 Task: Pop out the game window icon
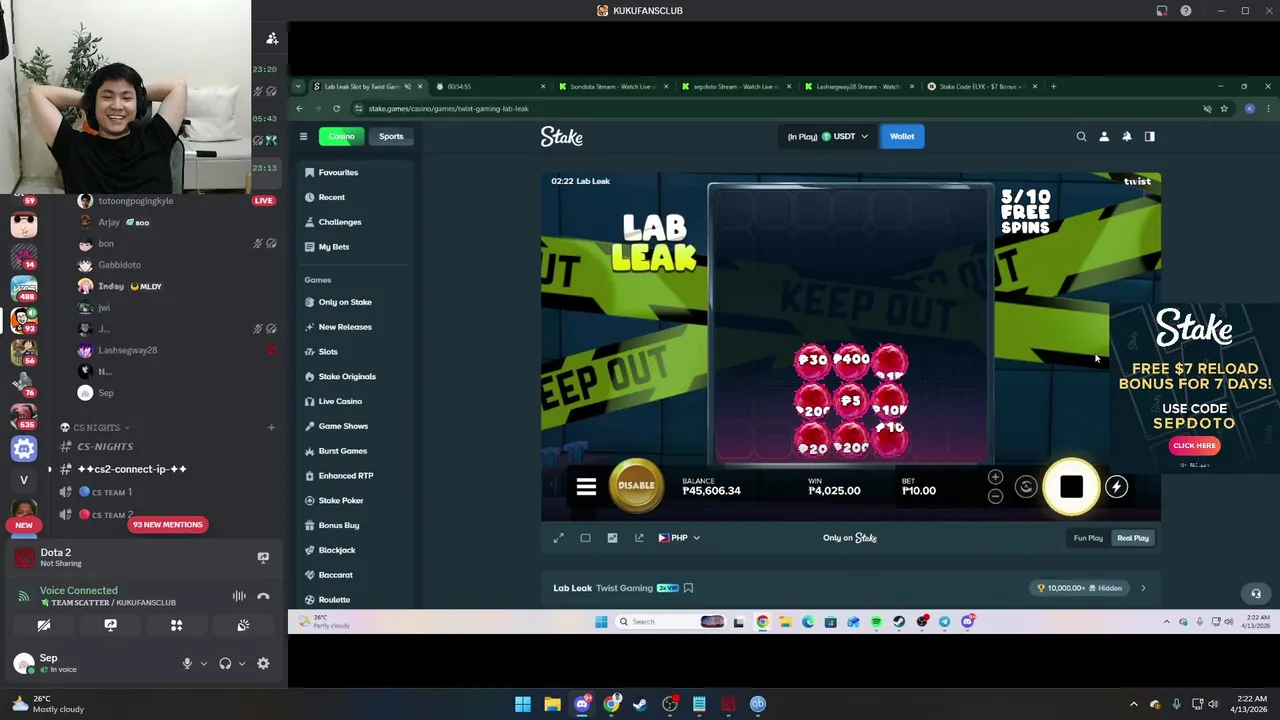point(639,538)
